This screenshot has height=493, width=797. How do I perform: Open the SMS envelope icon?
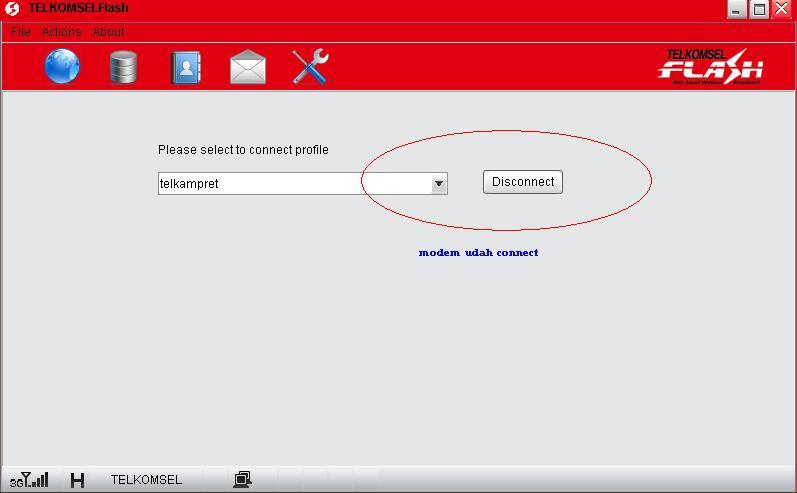click(x=248, y=67)
